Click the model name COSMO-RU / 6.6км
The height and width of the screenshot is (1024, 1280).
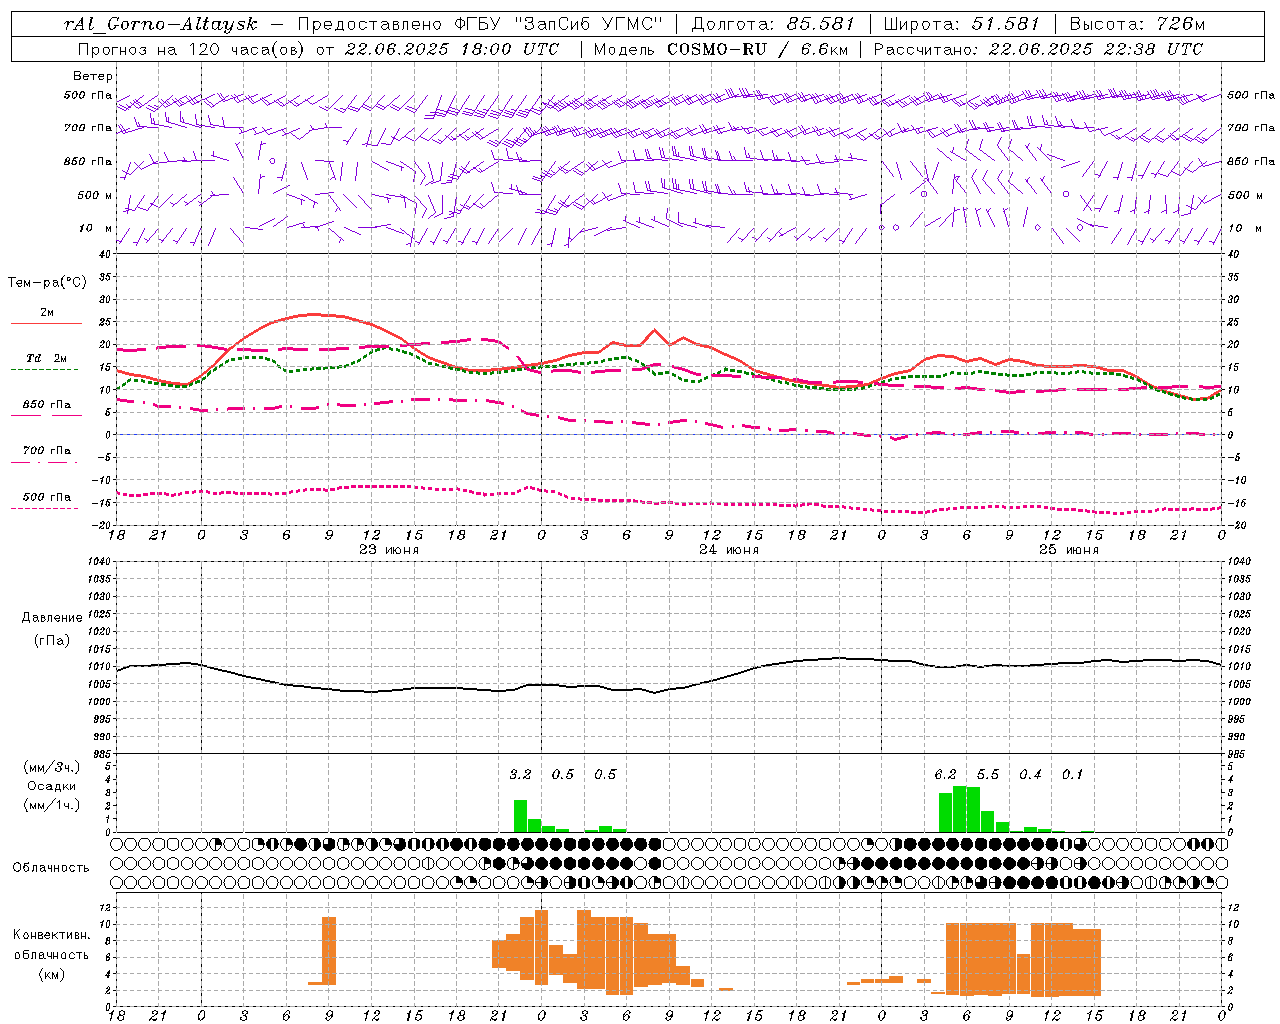(758, 49)
